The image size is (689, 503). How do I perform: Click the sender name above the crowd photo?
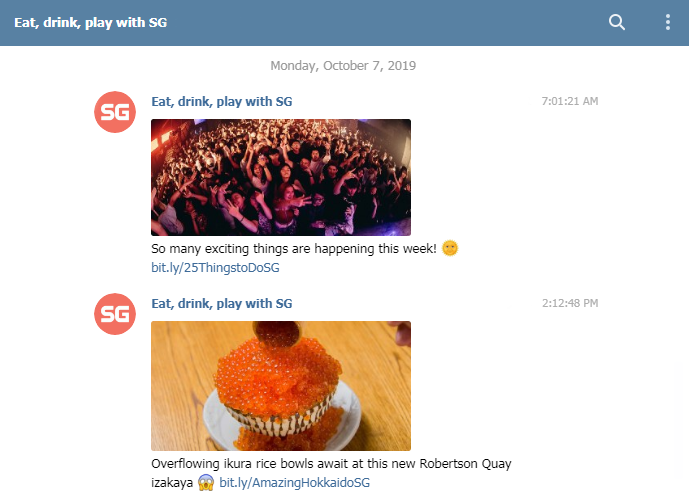[221, 101]
